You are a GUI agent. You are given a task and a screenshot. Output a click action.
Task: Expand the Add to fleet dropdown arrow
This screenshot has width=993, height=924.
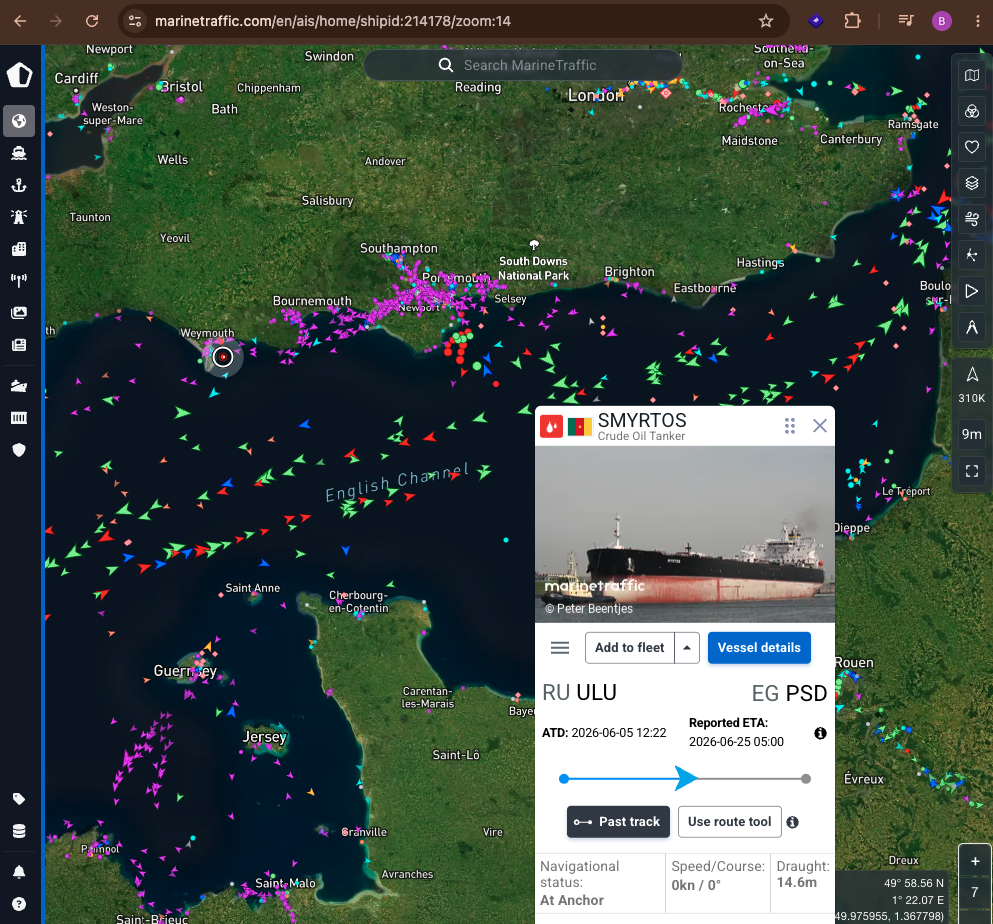point(687,648)
